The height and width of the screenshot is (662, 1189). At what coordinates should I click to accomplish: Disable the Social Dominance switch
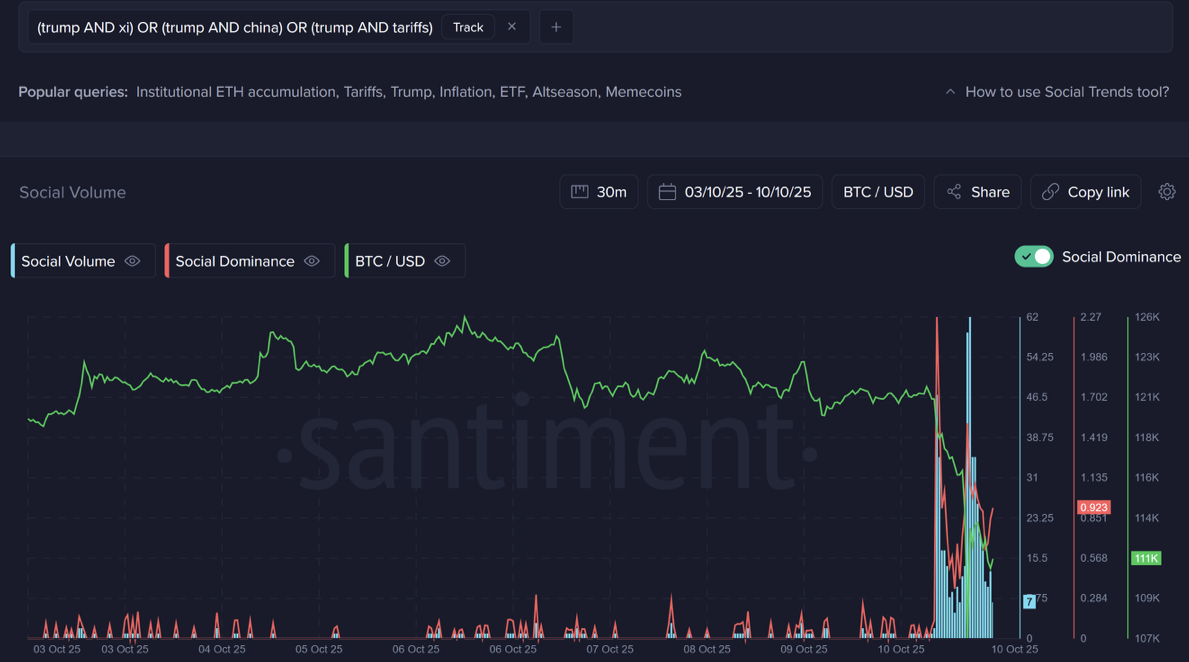[x=1034, y=256]
